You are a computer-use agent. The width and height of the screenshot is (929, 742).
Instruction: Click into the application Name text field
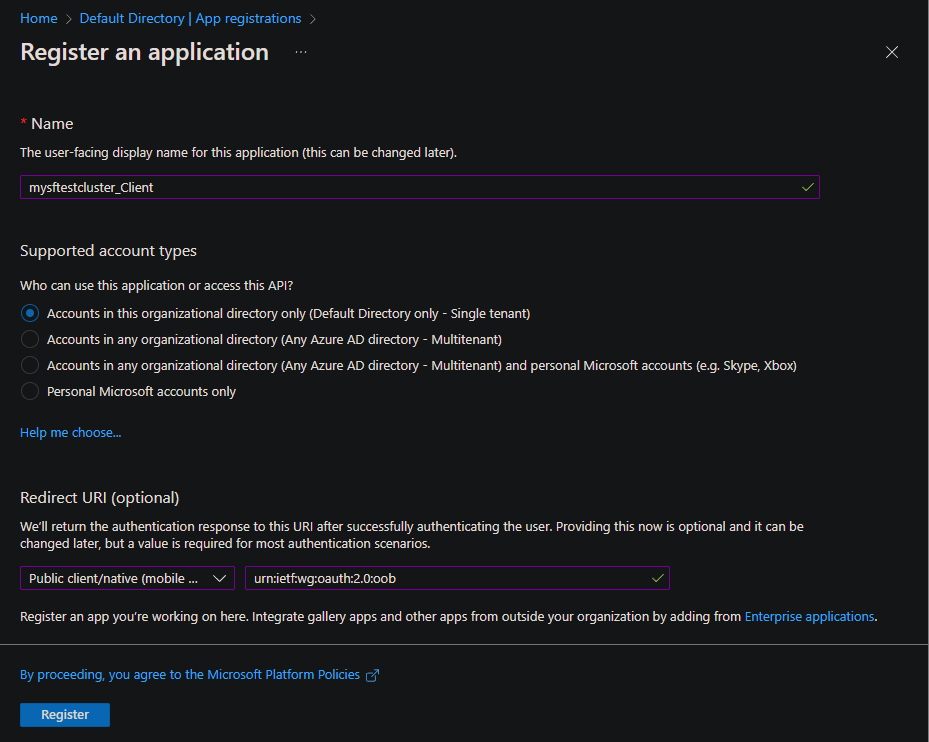coord(400,187)
